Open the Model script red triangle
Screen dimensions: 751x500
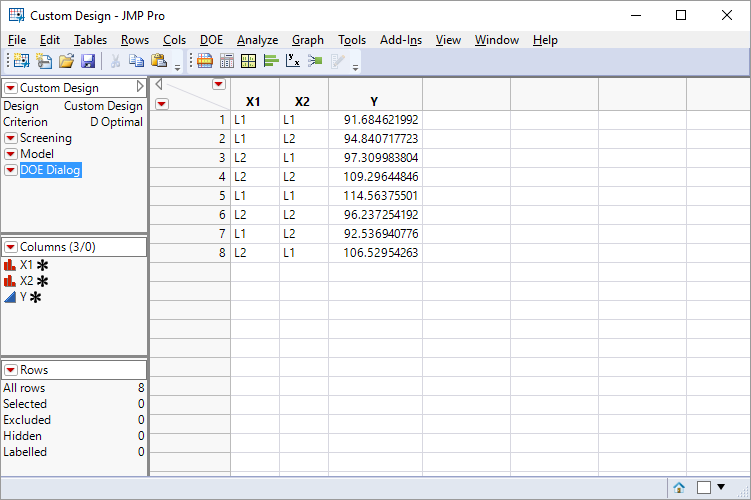(11, 154)
